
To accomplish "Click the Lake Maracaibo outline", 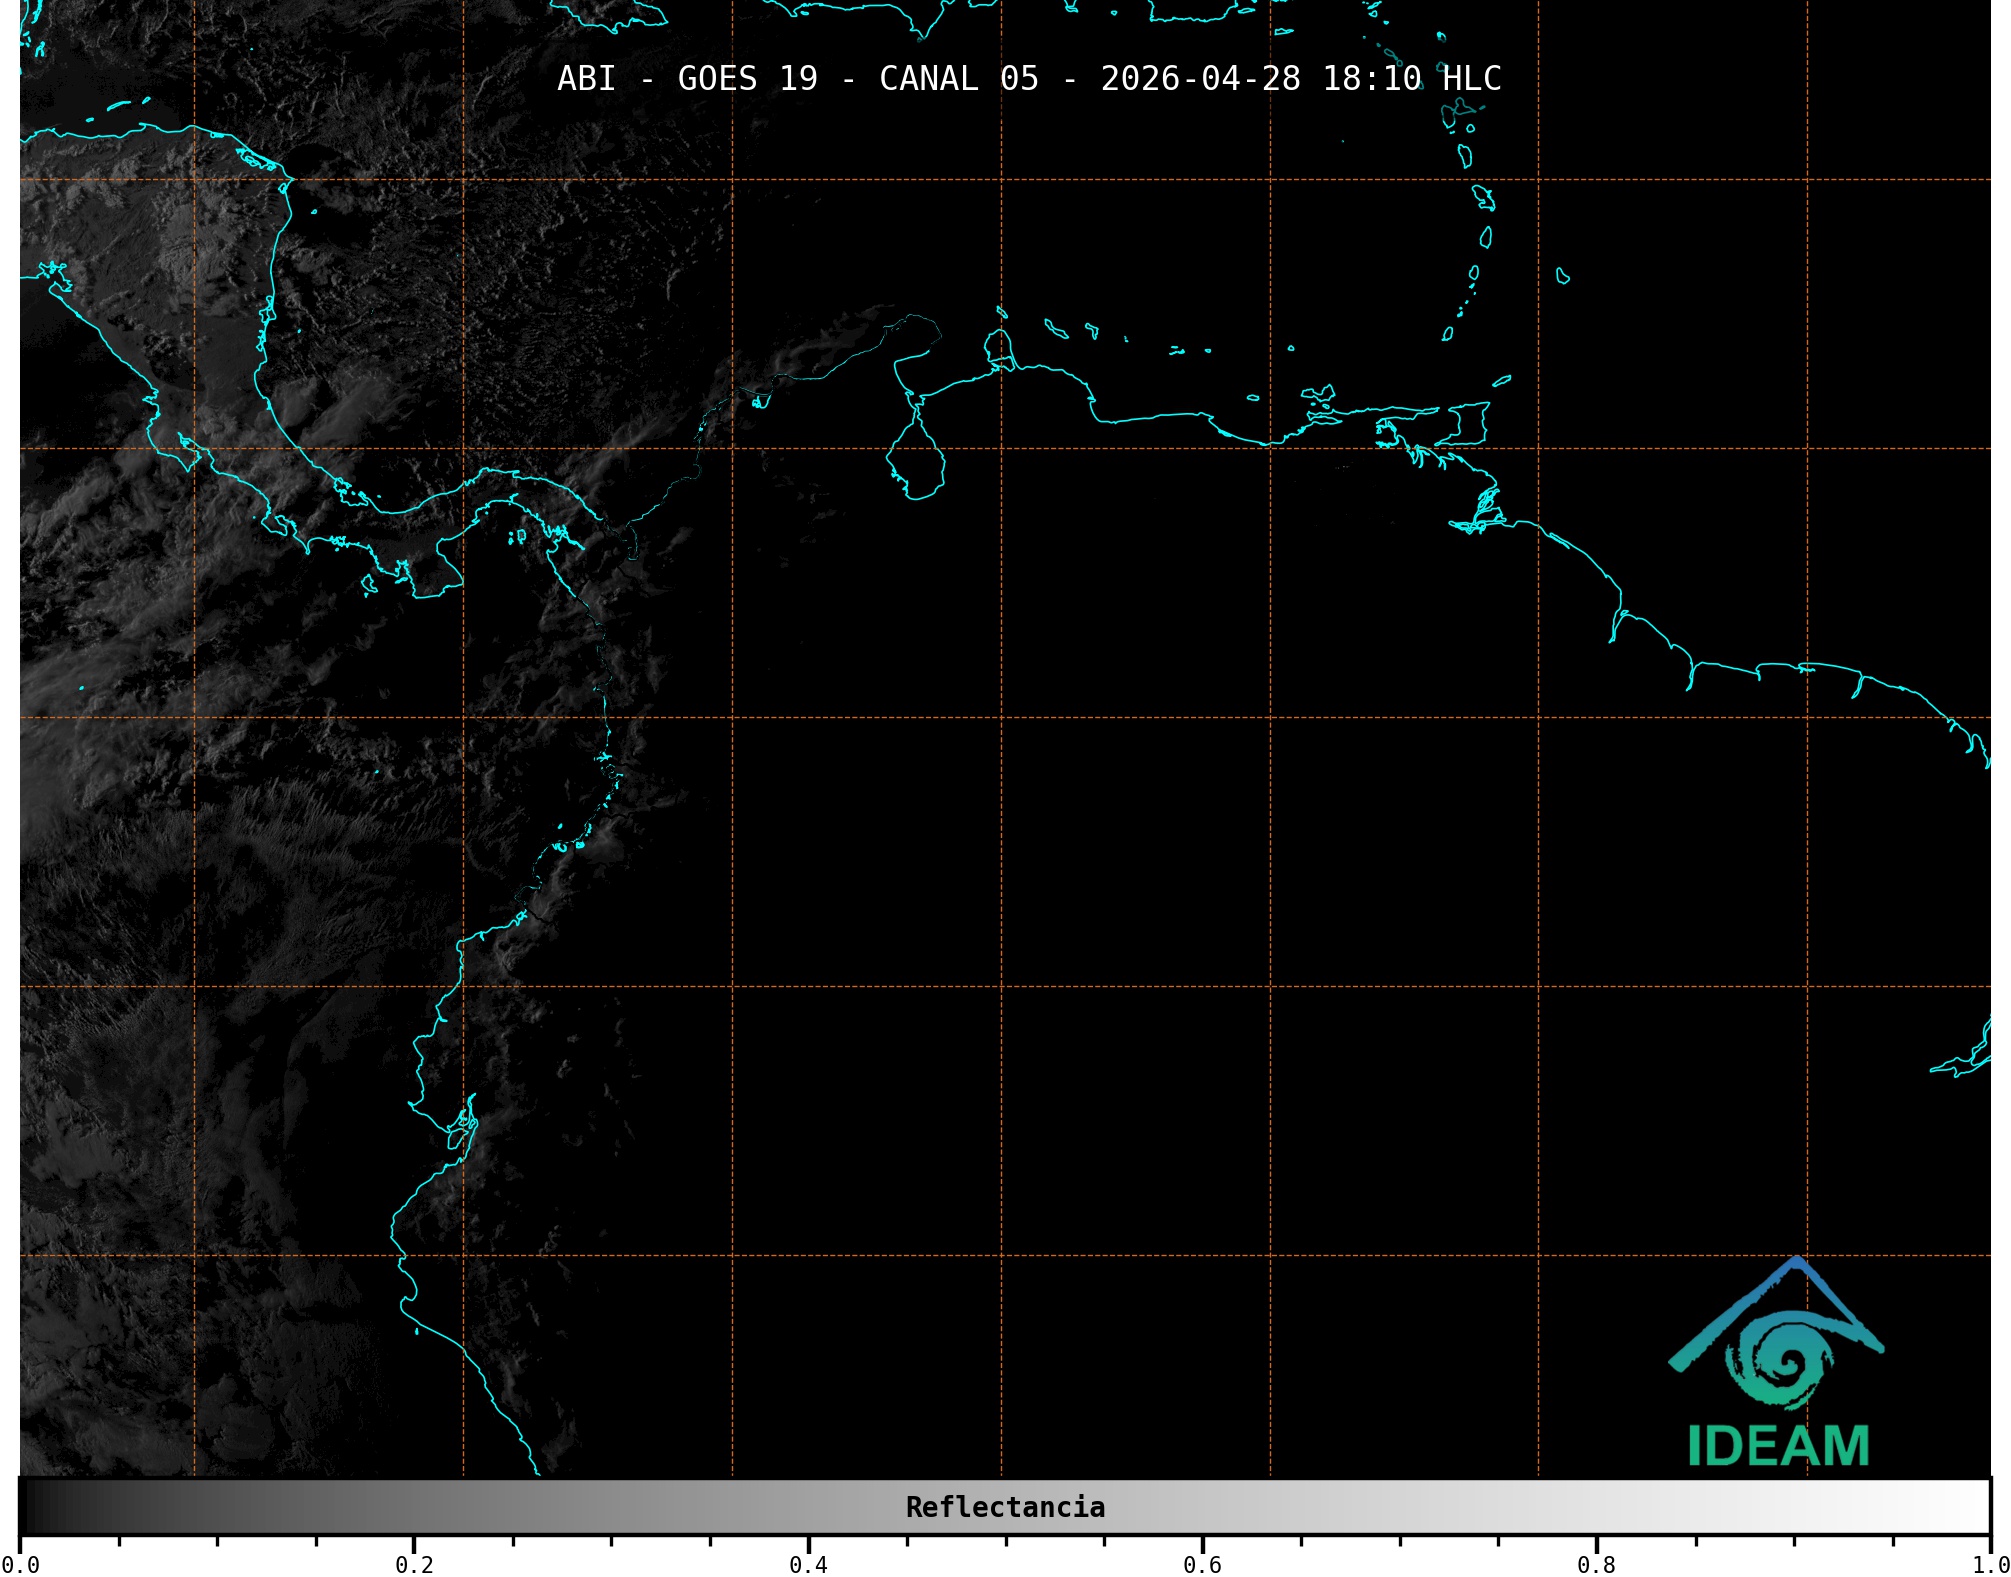I will coord(916,464).
